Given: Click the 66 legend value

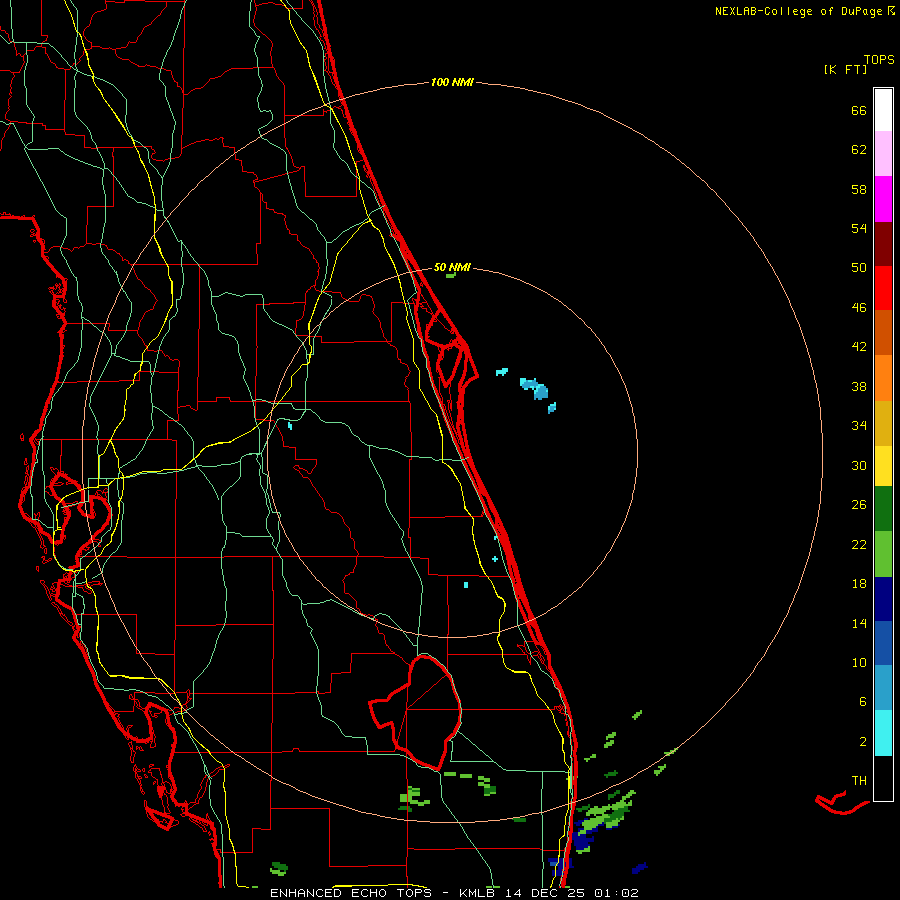Looking at the screenshot, I should tap(859, 110).
